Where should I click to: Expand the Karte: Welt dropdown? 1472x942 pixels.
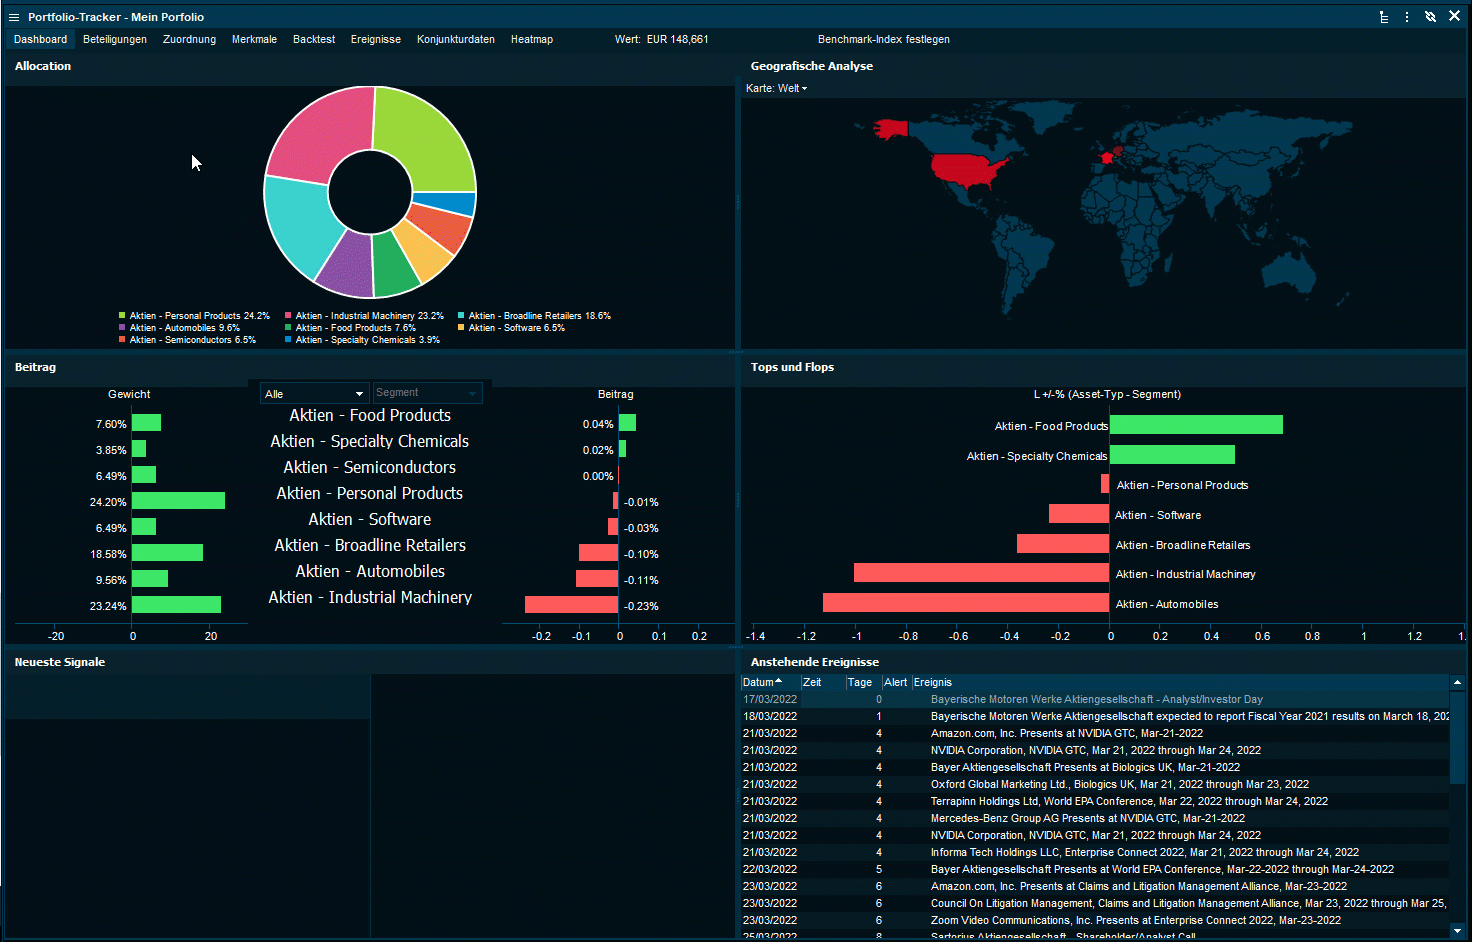777,88
